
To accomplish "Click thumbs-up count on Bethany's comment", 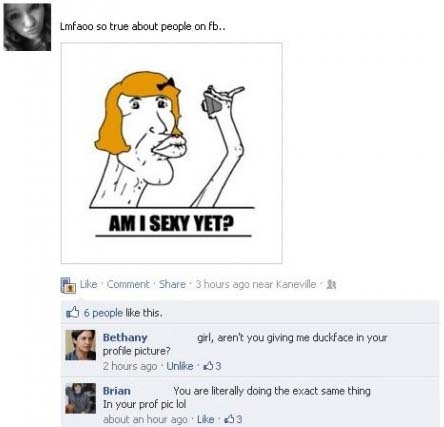I will 213,366.
